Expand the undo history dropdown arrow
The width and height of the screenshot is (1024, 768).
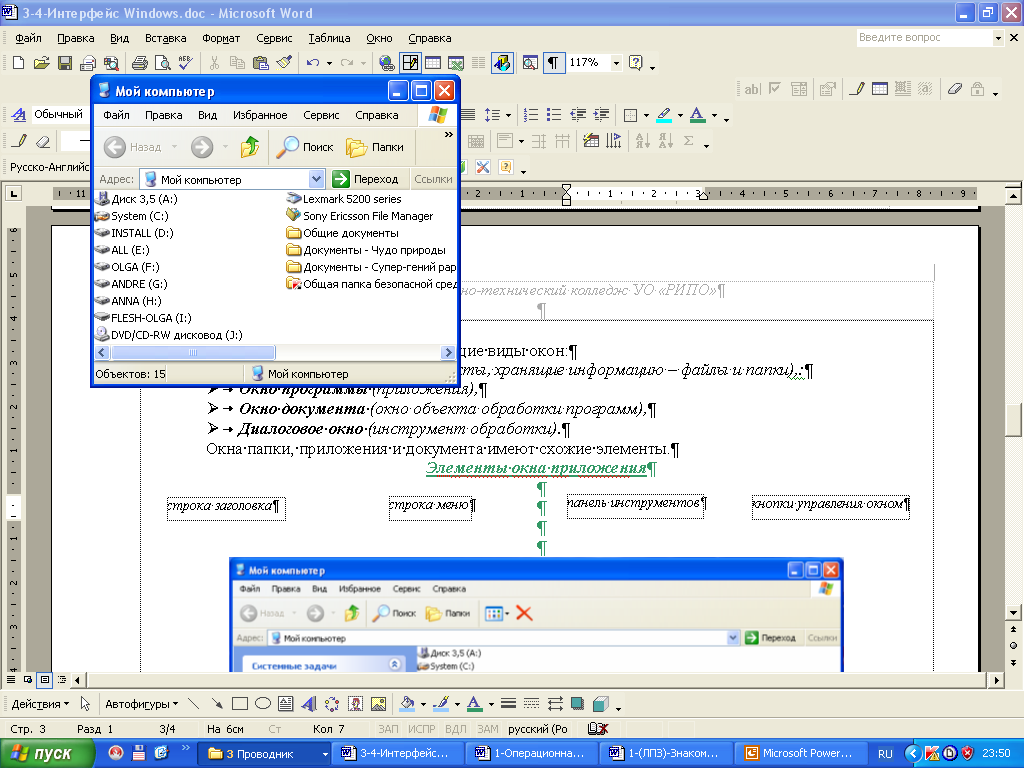click(329, 63)
